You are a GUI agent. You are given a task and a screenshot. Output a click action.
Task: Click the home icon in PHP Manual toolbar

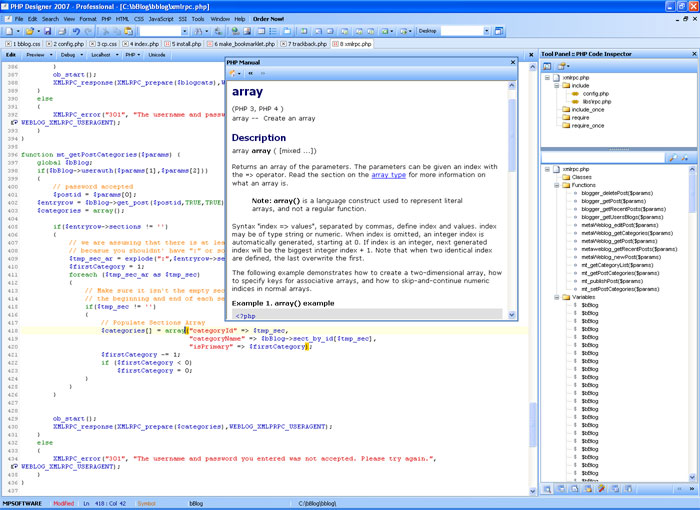coord(233,73)
